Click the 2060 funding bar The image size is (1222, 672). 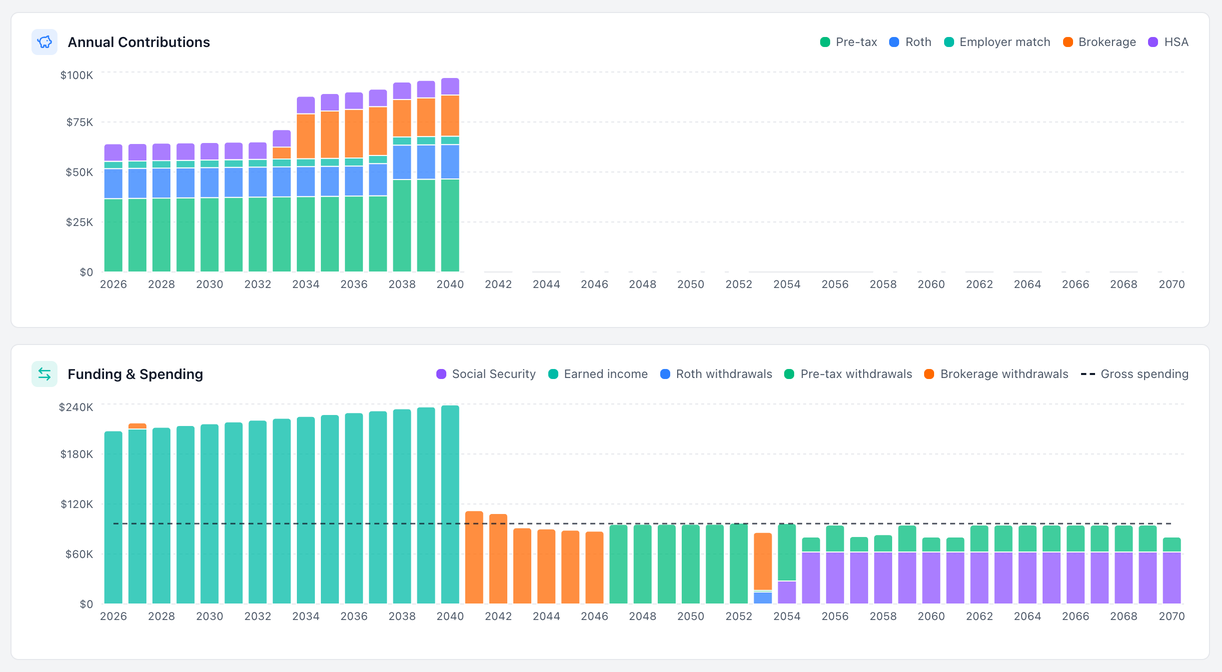[x=931, y=571]
